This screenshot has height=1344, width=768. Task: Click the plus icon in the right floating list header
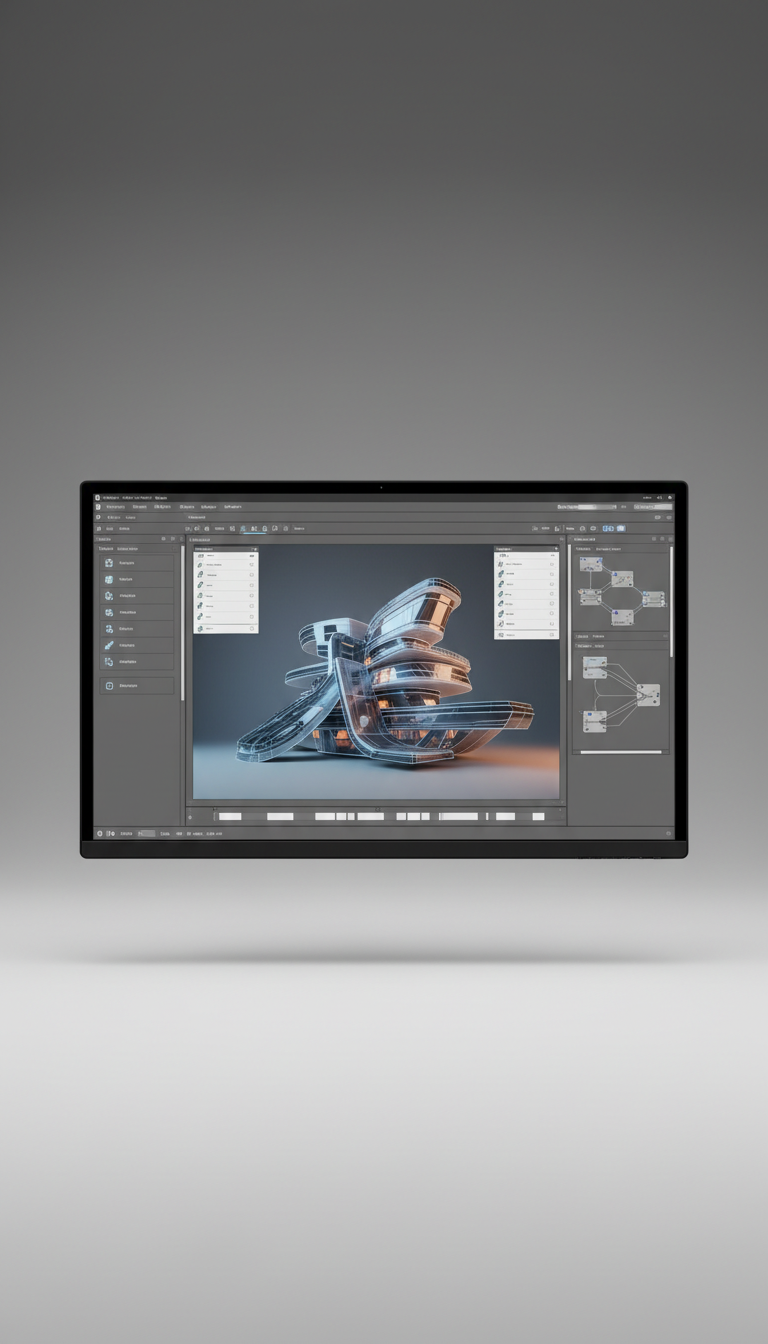[x=555, y=549]
